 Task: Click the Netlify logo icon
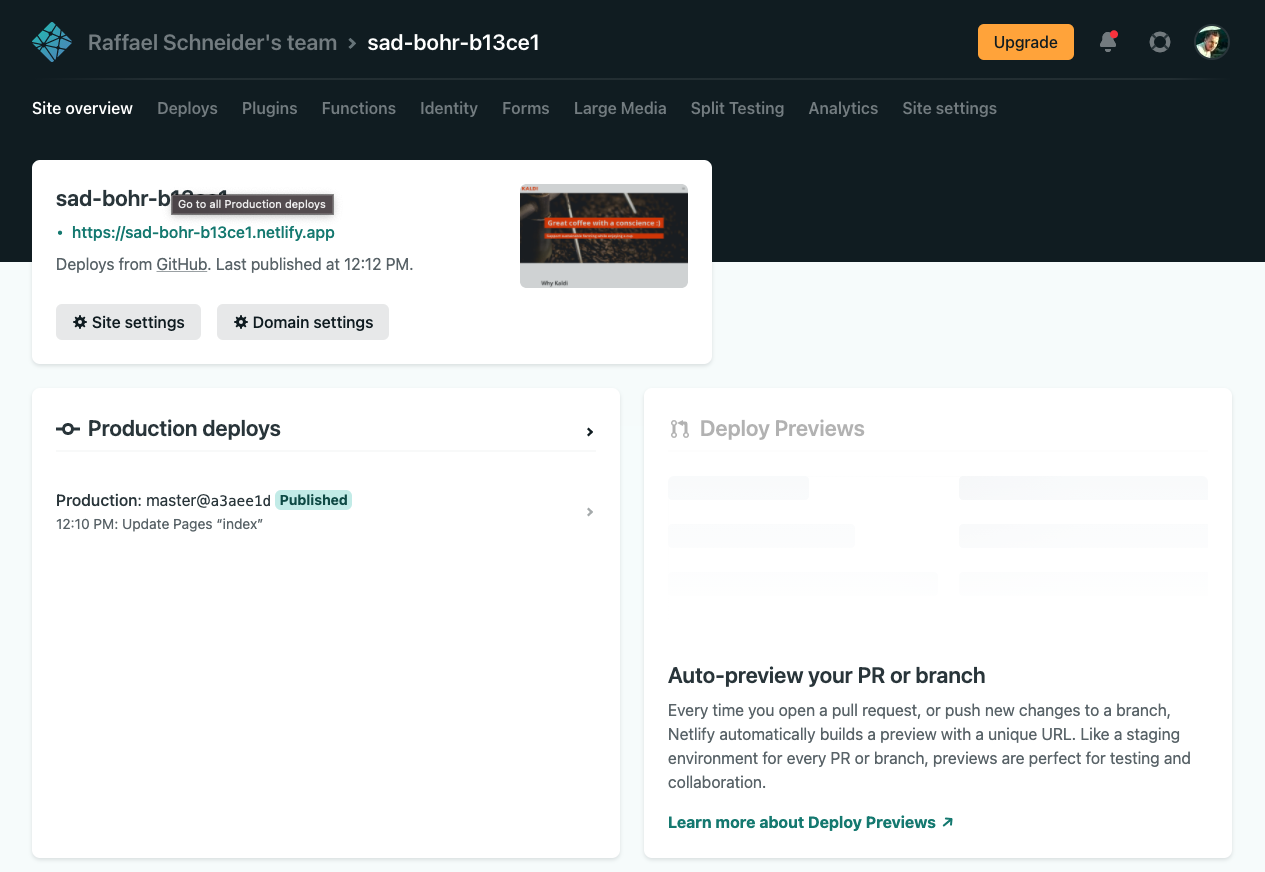click(51, 41)
